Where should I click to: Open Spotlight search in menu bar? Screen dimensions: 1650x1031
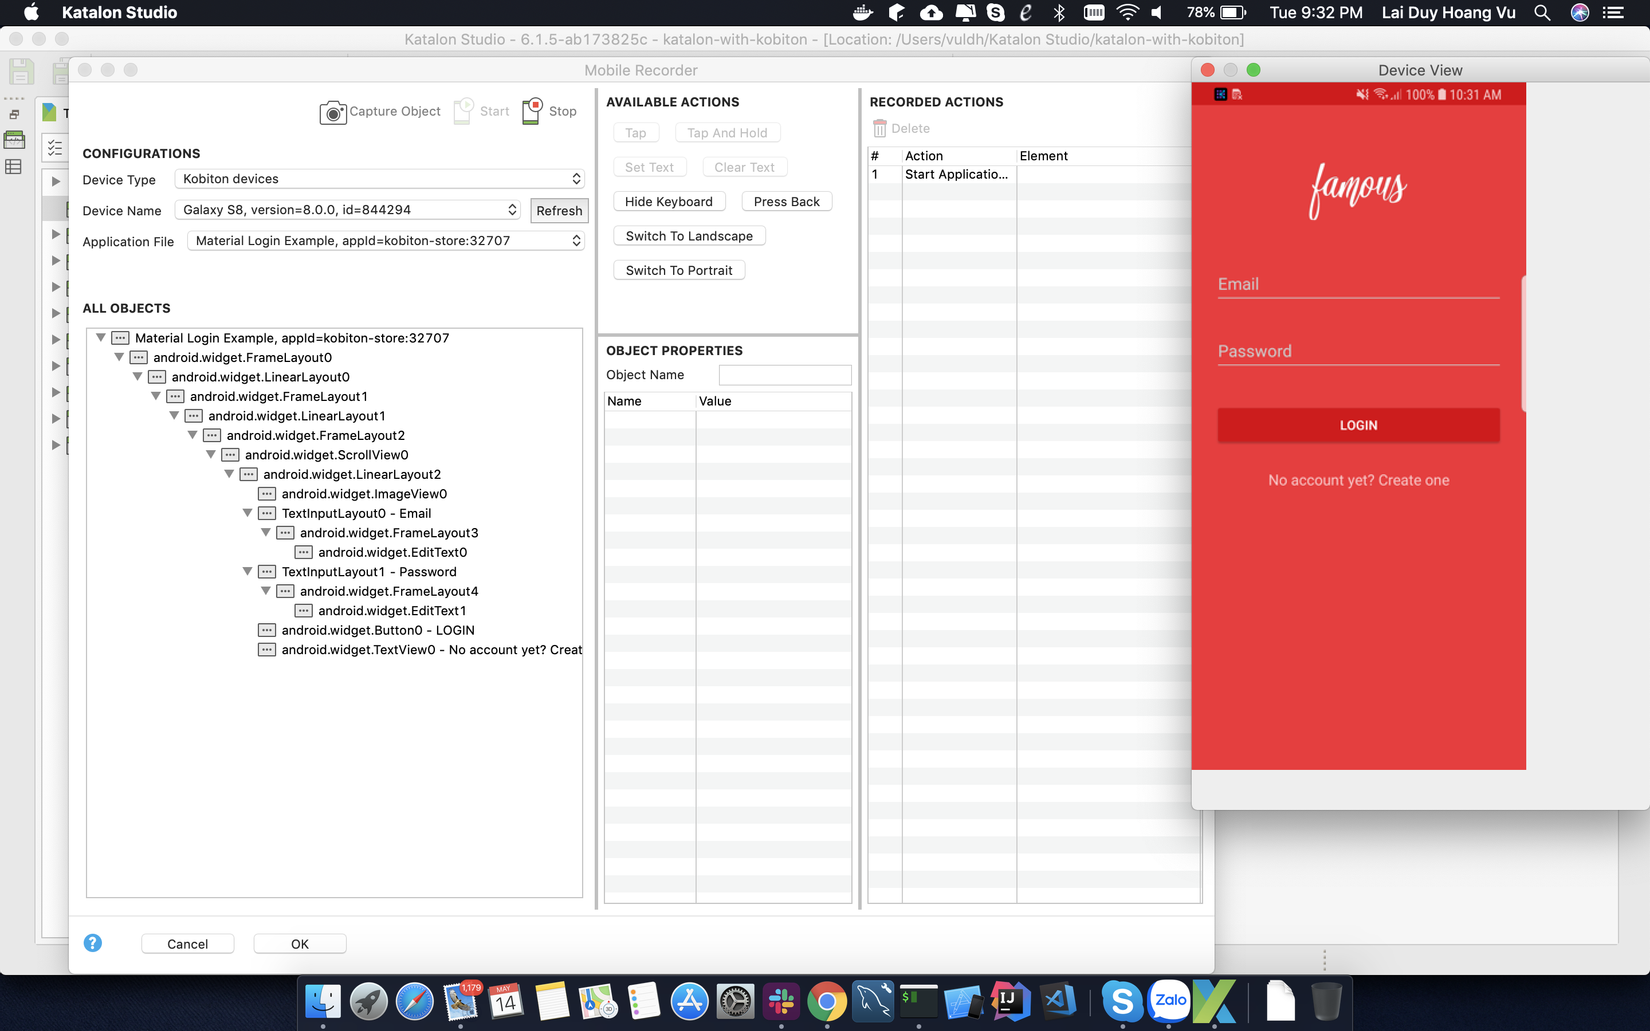point(1543,12)
